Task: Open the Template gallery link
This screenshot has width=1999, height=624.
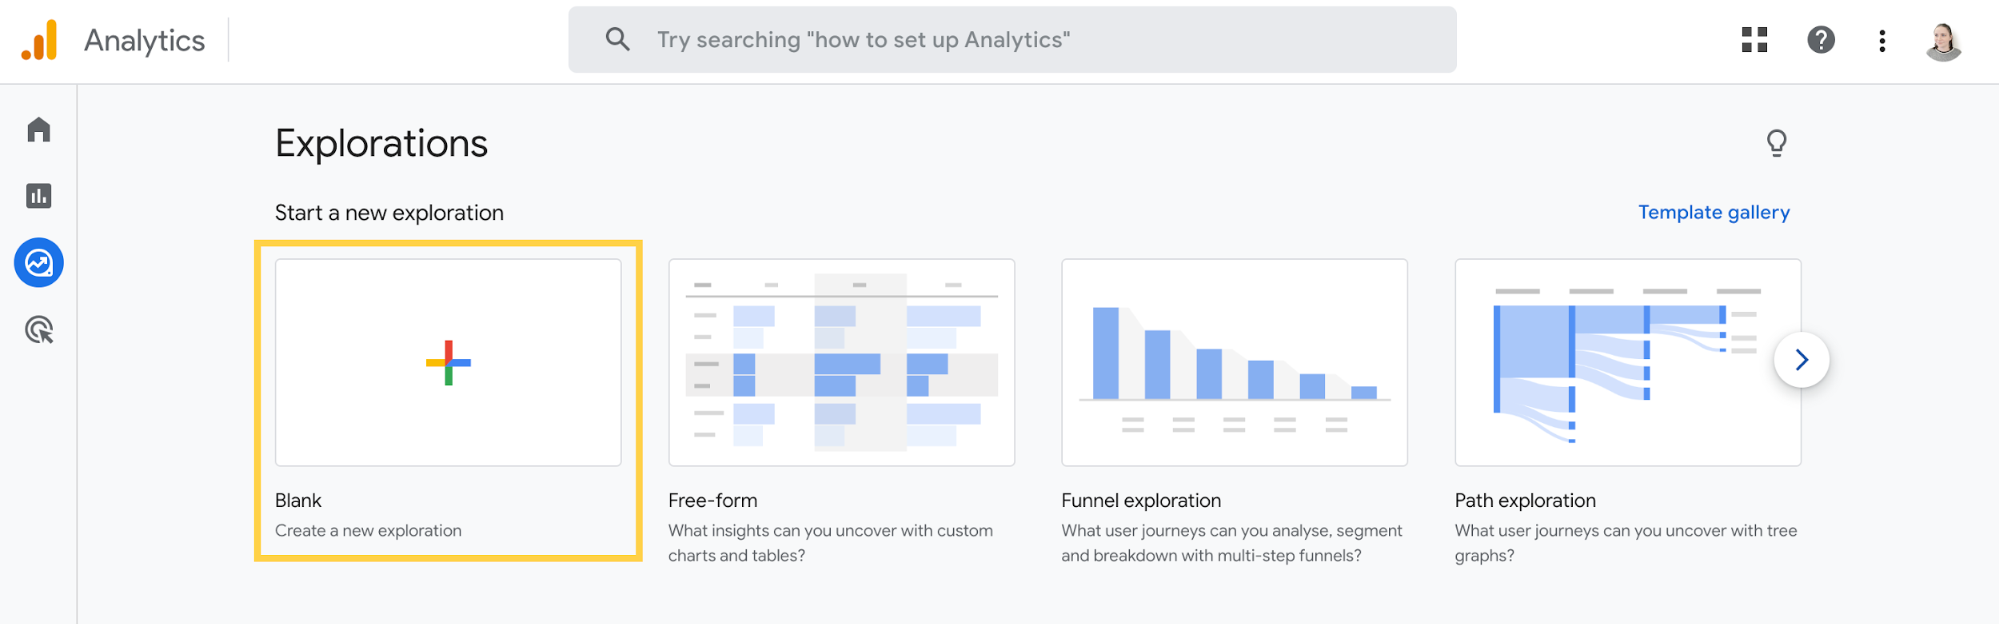Action: click(1713, 212)
